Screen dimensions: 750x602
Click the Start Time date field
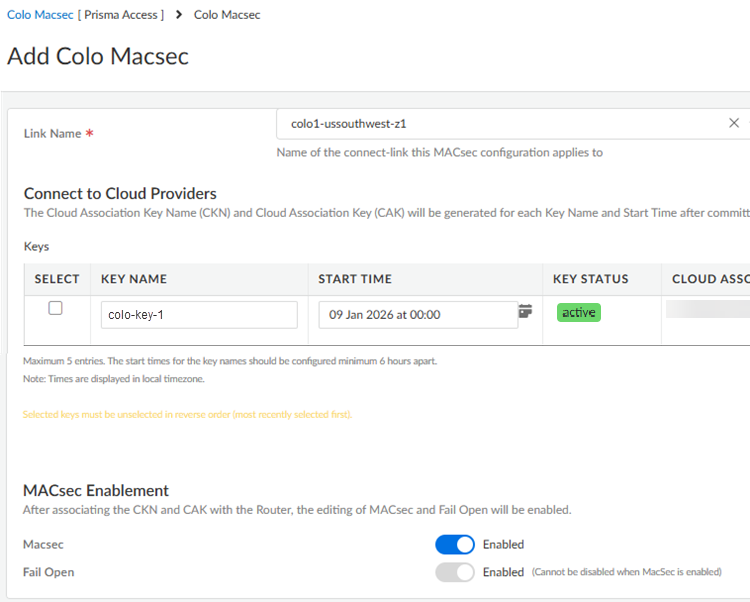point(417,315)
